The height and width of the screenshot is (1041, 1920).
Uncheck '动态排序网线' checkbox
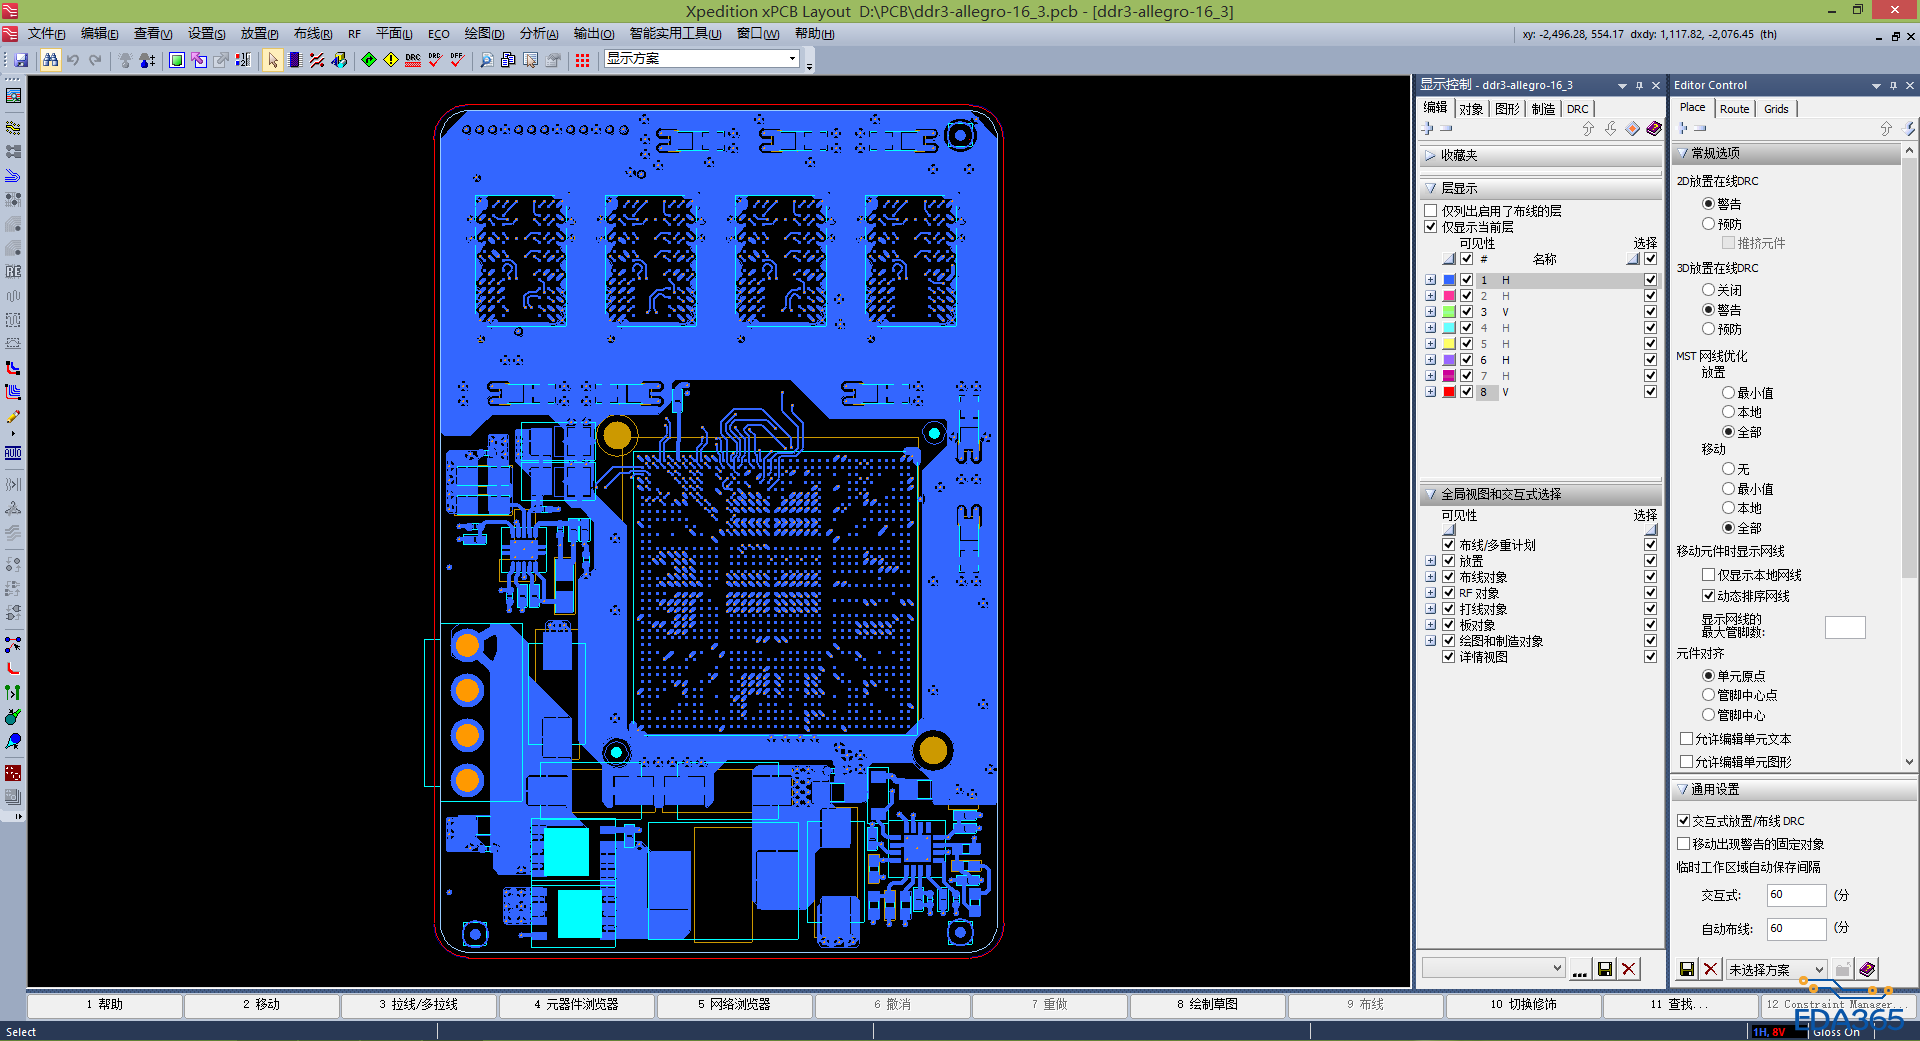pos(1709,596)
